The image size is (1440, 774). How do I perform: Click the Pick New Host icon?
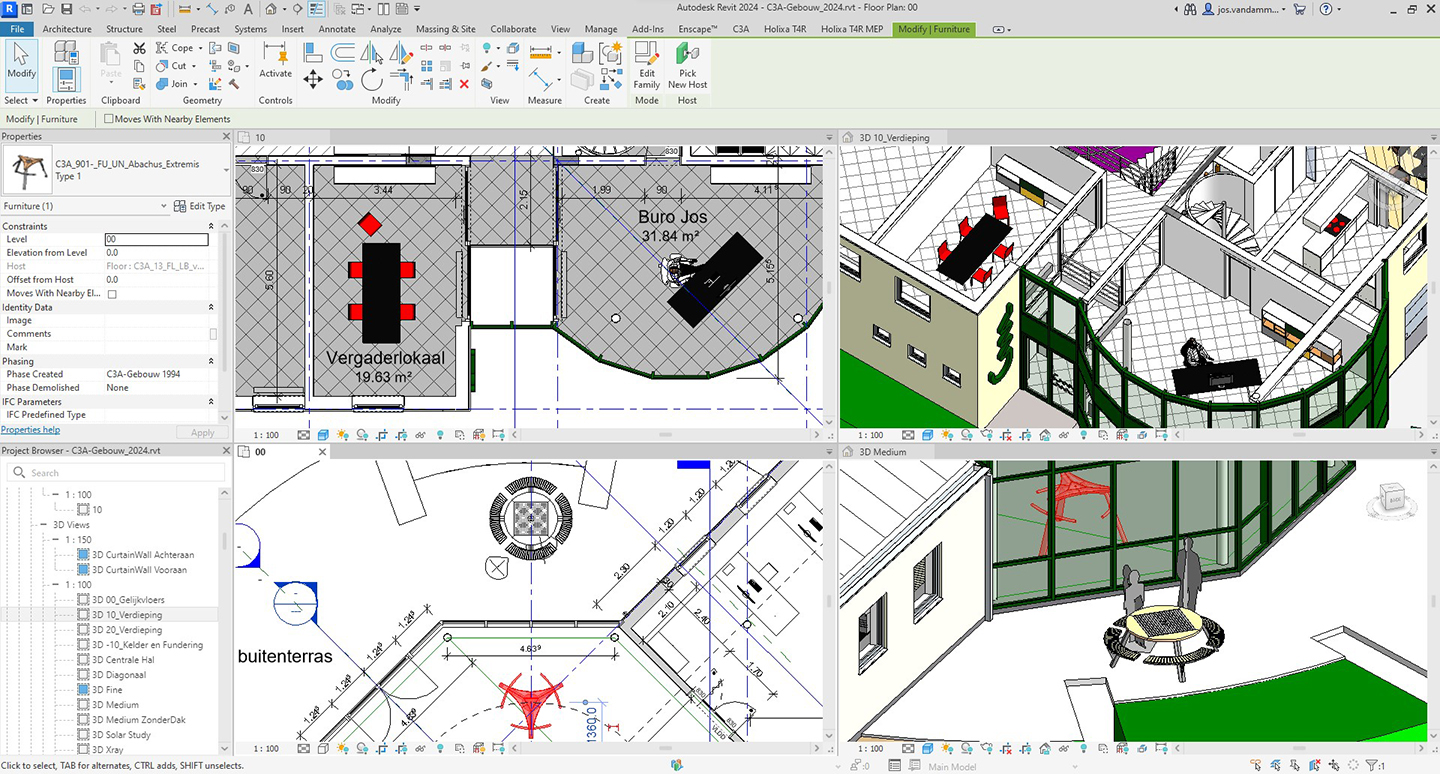coord(688,65)
